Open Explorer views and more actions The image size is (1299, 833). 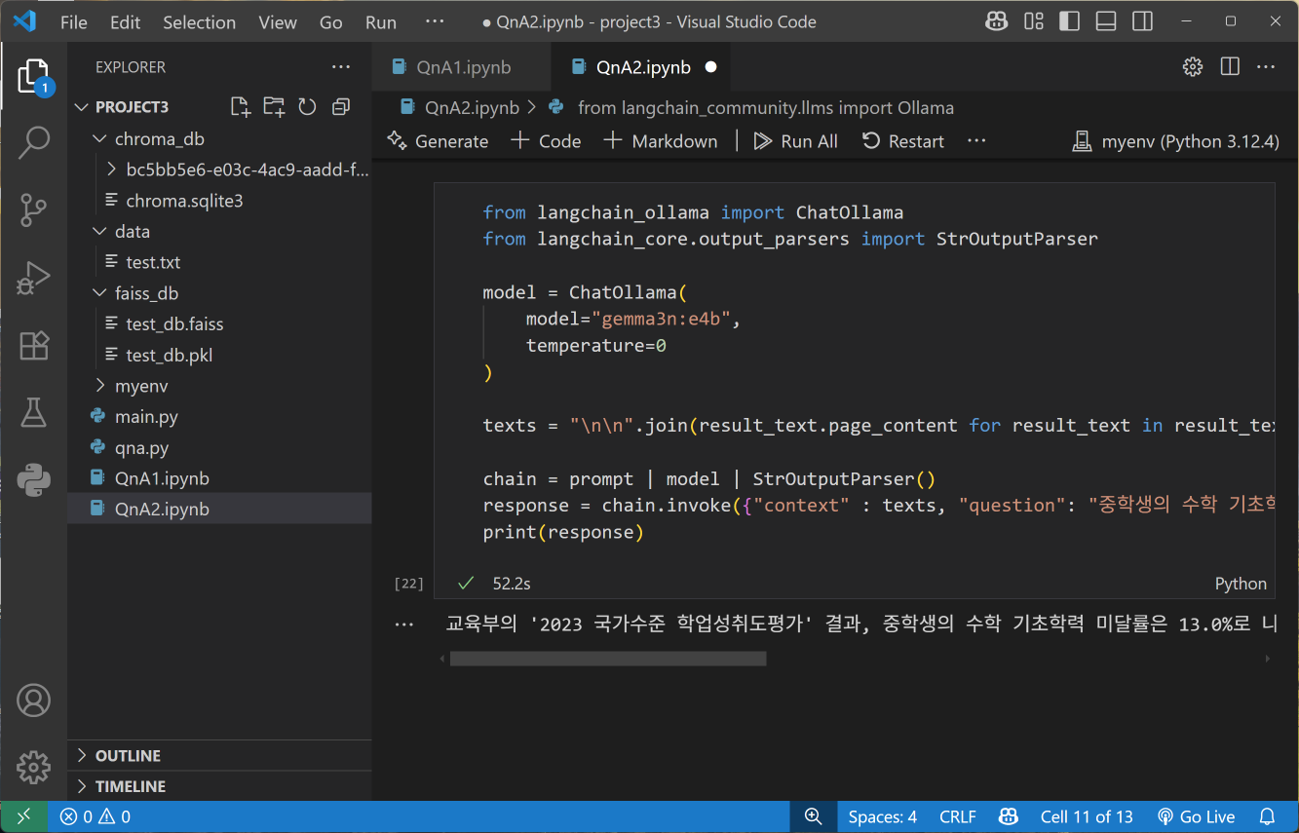click(341, 67)
